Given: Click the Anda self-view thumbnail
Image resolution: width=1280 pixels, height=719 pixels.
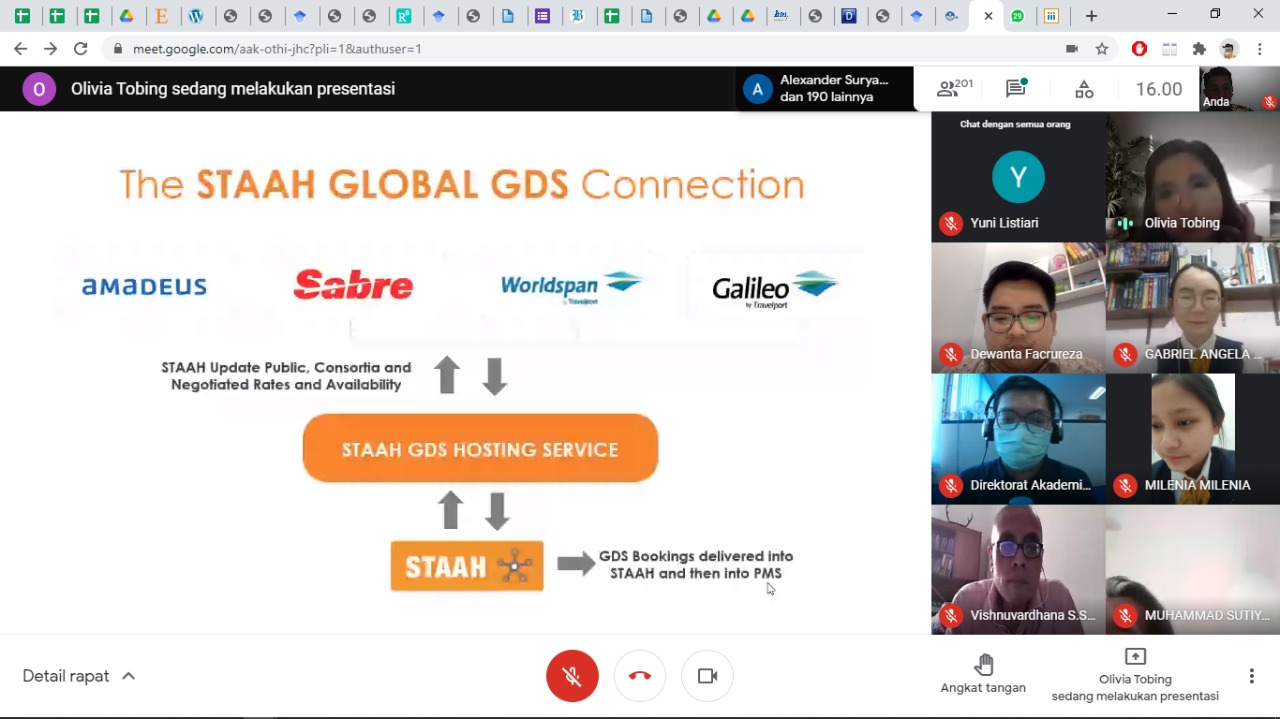Looking at the screenshot, I should coord(1239,89).
